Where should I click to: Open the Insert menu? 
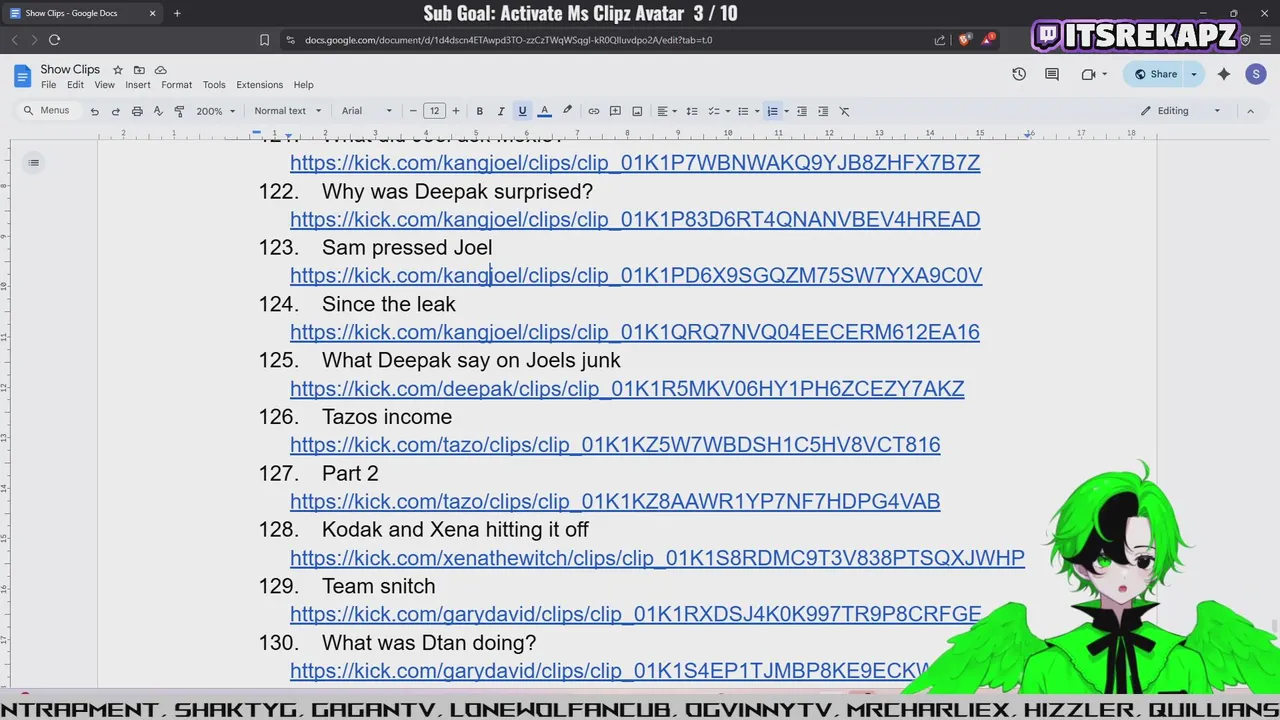click(138, 85)
